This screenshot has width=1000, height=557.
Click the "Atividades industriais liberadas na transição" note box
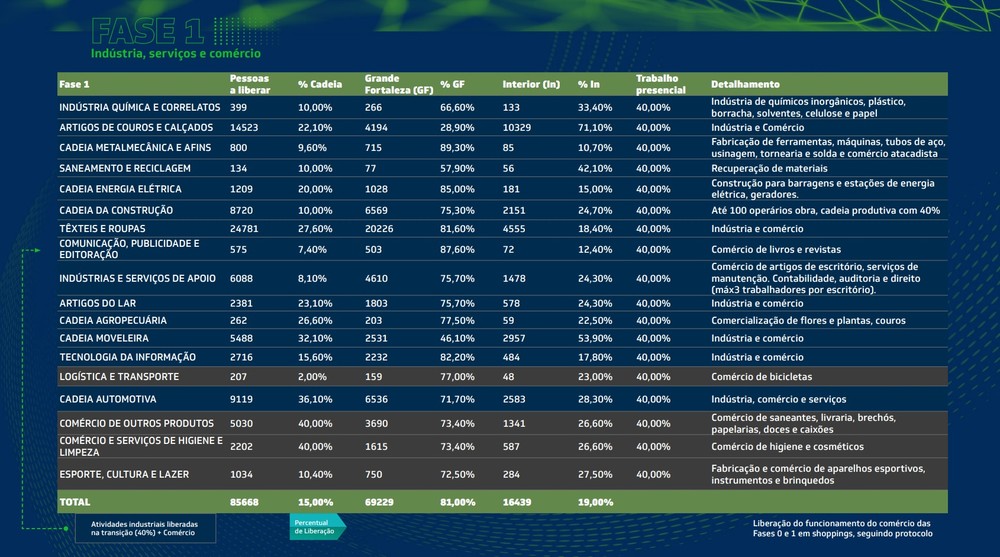point(145,528)
